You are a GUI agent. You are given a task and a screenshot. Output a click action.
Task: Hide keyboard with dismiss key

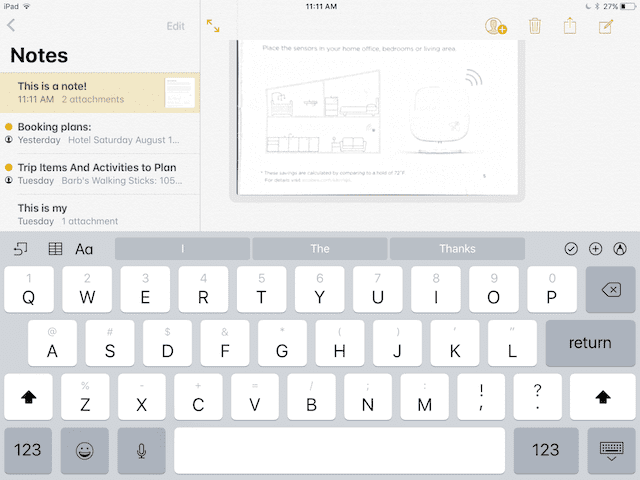[x=611, y=450]
